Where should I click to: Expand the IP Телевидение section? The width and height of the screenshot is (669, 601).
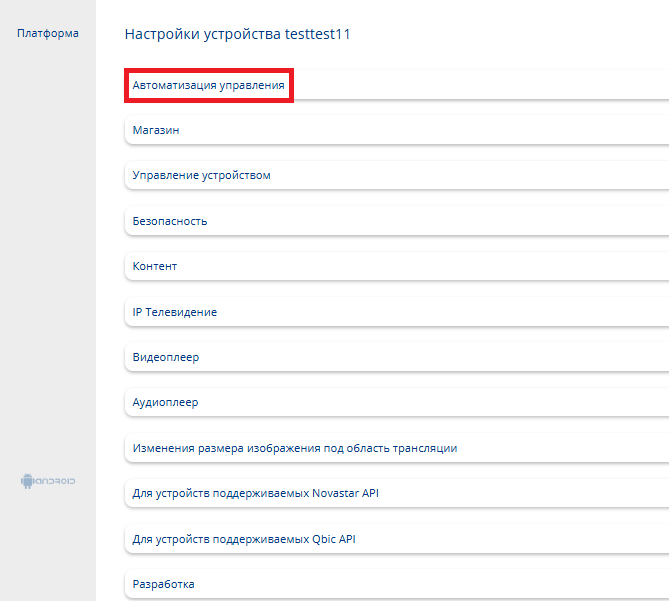coord(175,312)
